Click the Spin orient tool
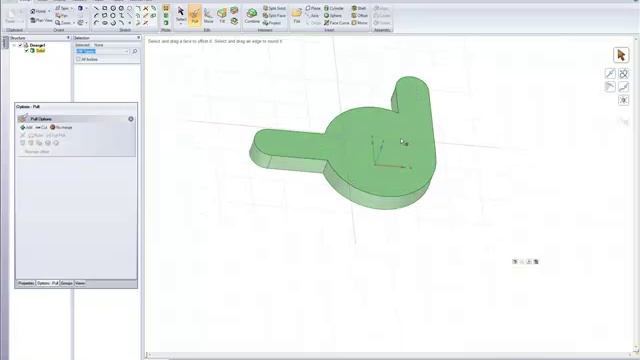 (x=62, y=8)
